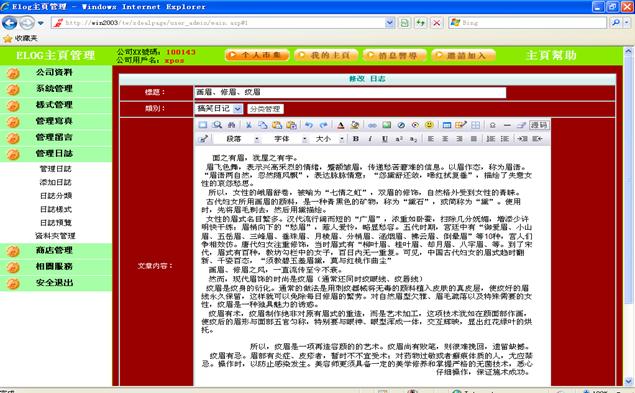Click the insert hyperlink chain icon

372,125
